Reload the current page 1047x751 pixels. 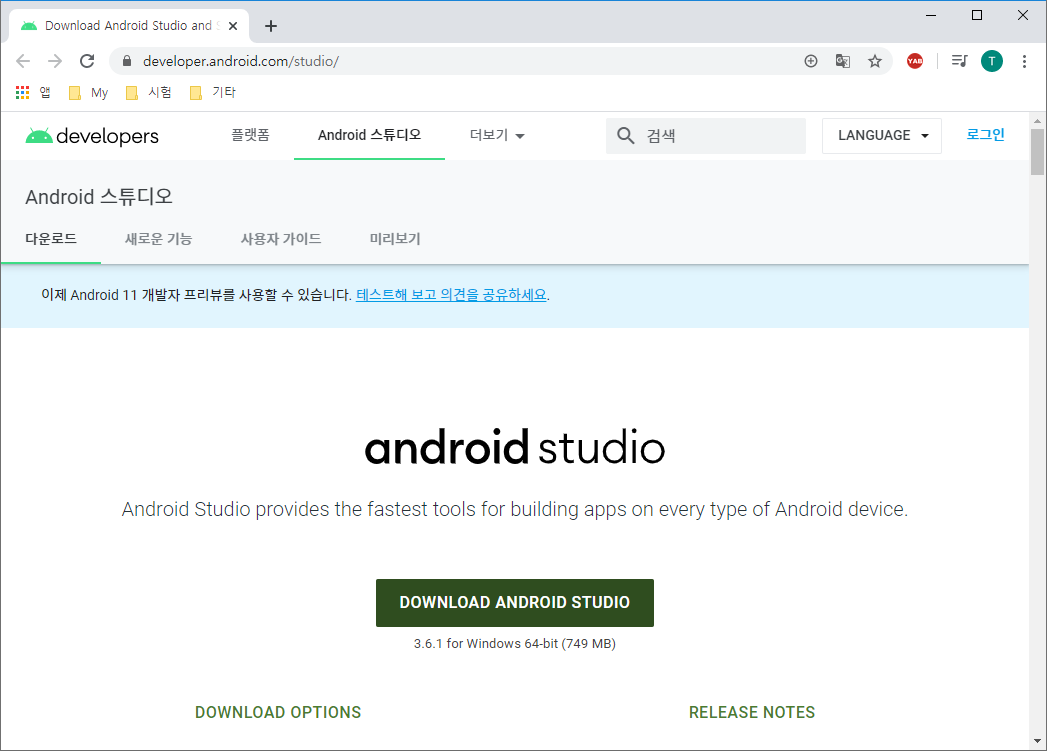coord(87,61)
